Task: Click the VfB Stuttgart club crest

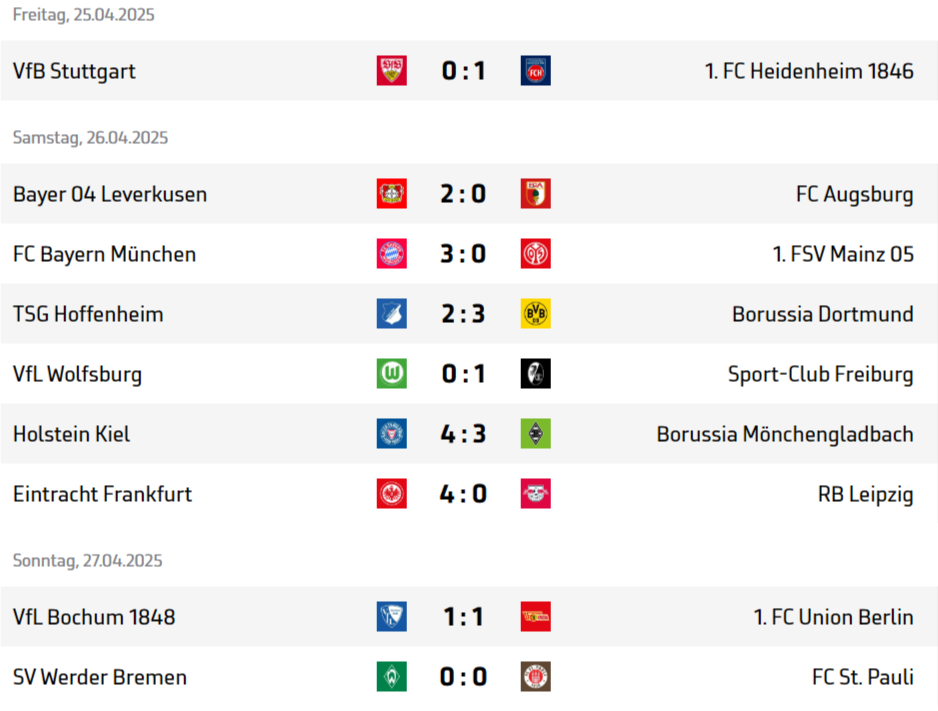Action: (391, 71)
